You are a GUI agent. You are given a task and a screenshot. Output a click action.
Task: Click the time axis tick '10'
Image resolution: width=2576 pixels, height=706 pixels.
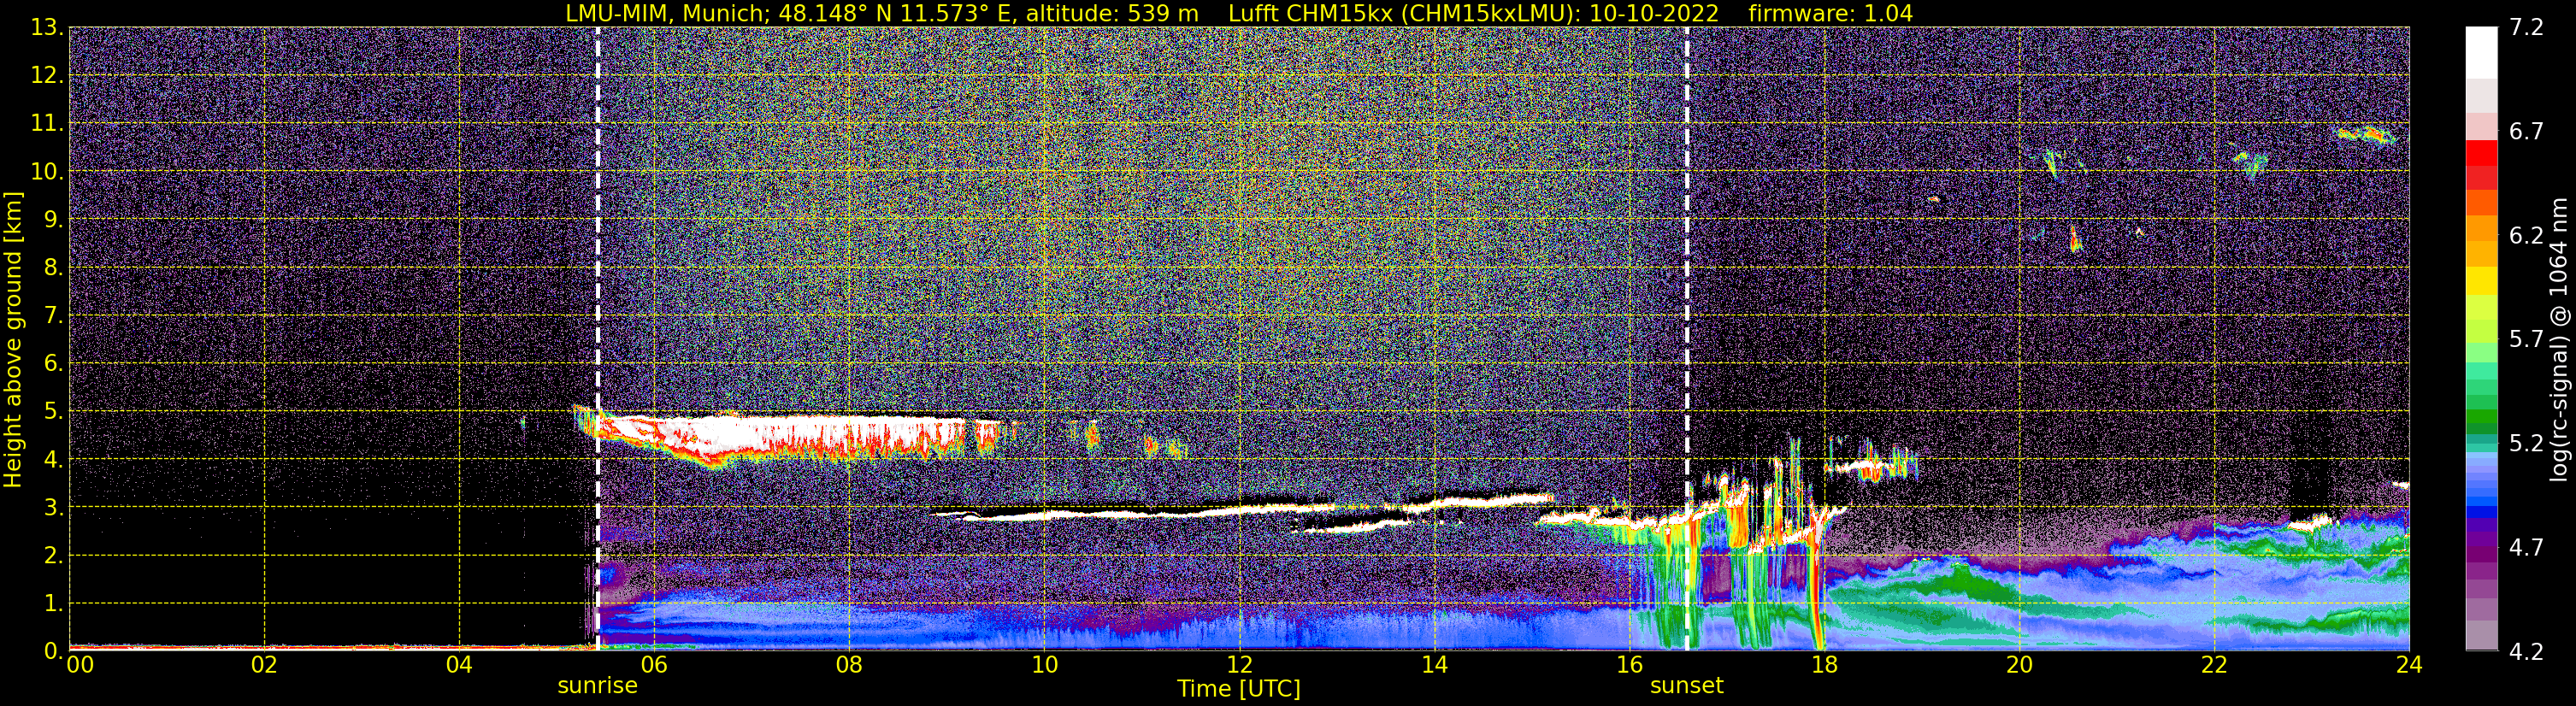point(1044,665)
